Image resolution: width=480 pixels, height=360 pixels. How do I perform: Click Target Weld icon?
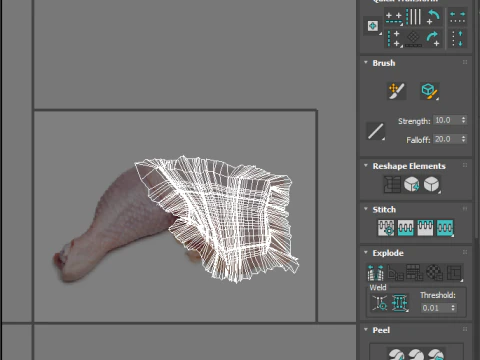(380, 303)
